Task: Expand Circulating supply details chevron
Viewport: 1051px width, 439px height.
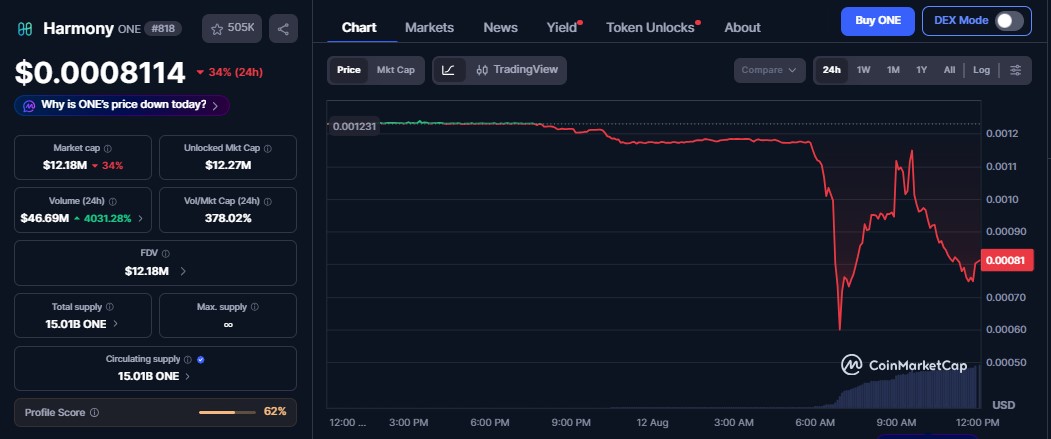Action: 187,377
